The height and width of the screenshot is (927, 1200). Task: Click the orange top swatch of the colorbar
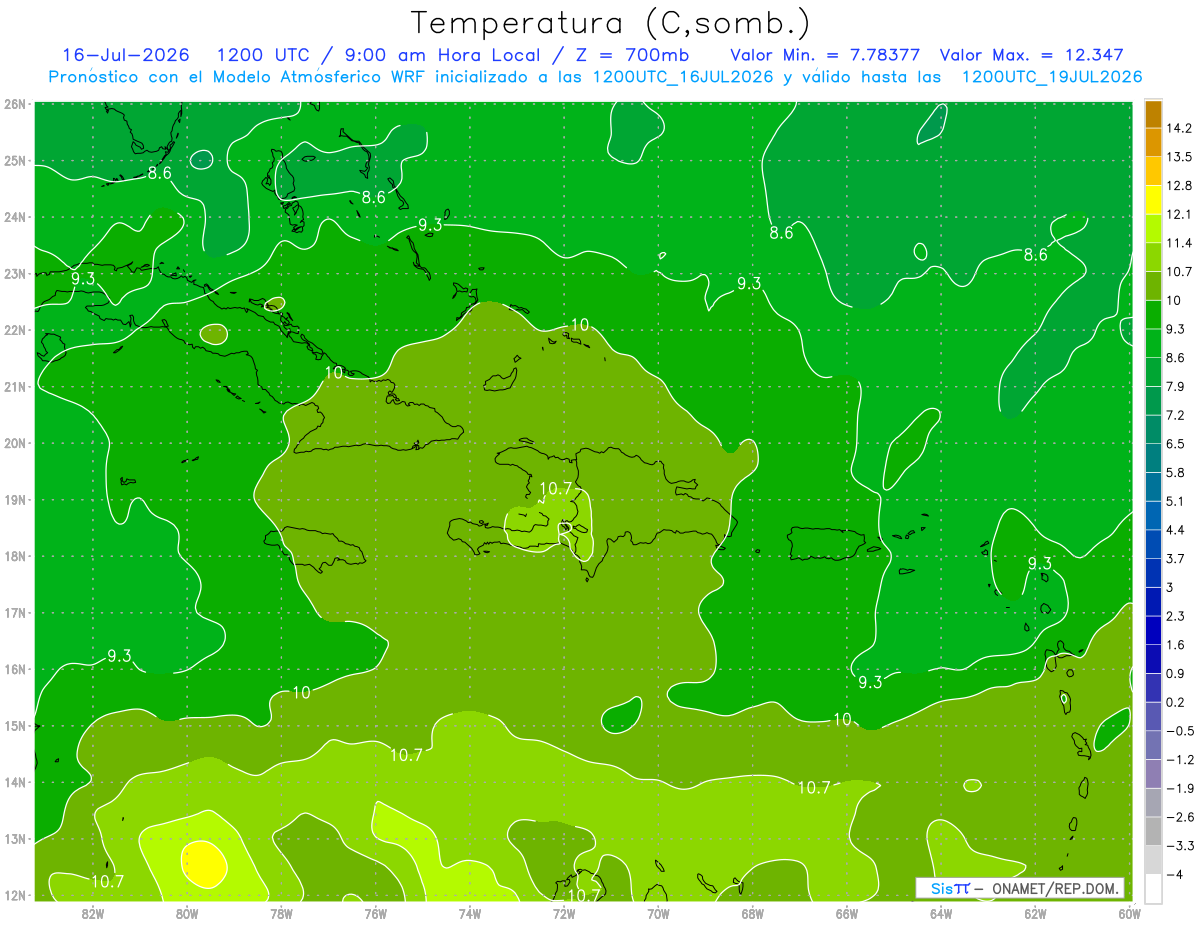click(1154, 115)
